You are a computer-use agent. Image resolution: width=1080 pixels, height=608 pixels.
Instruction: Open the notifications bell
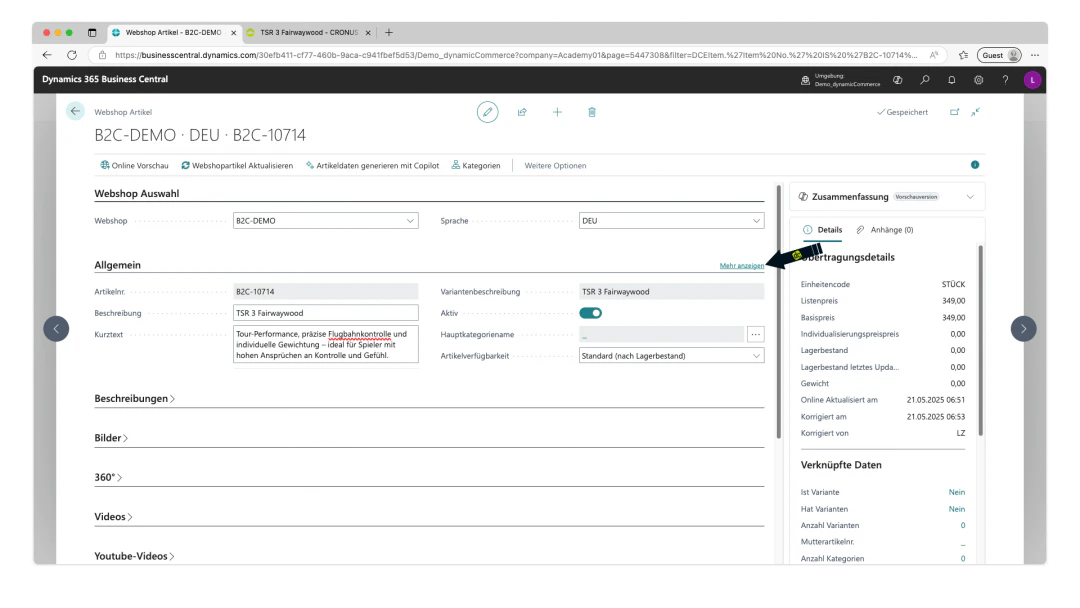tap(951, 80)
